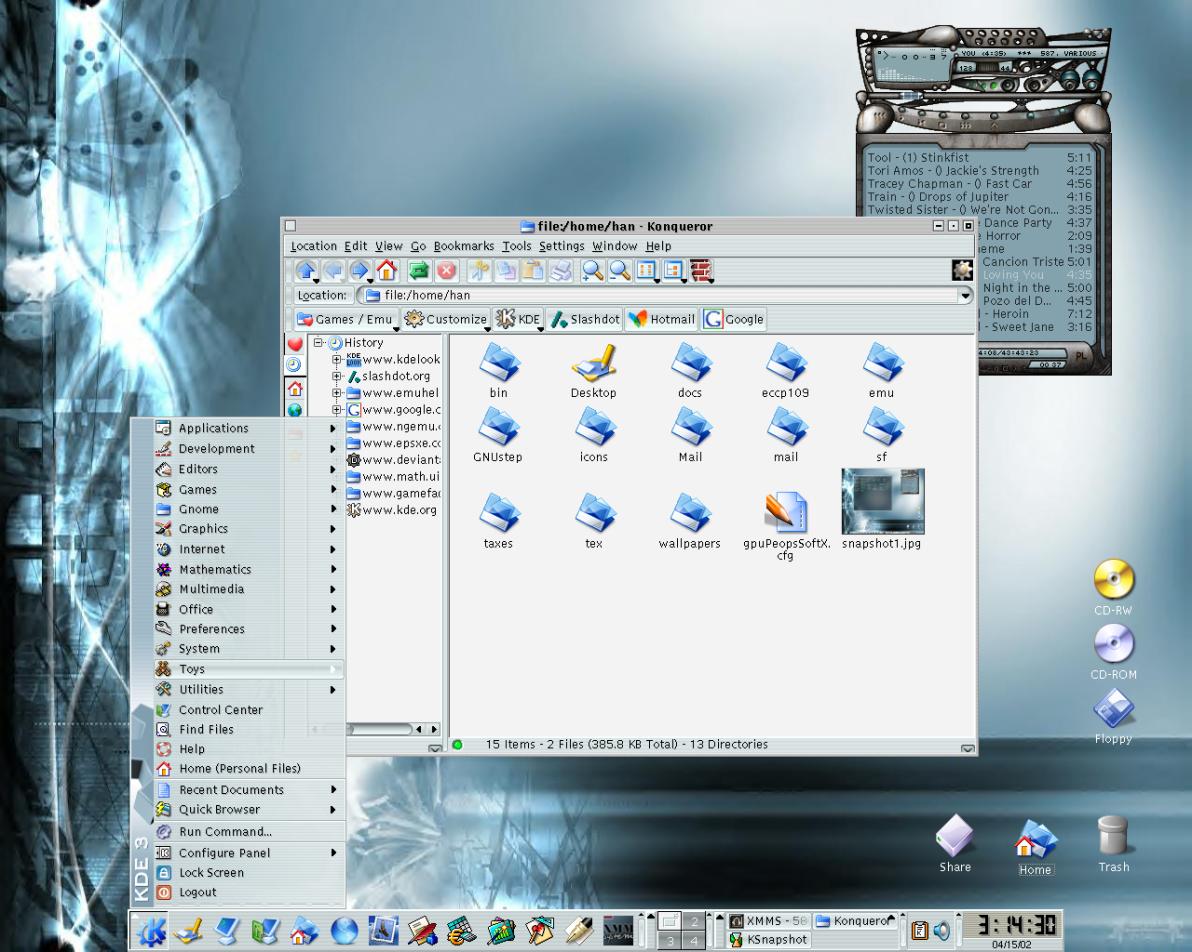Switch to tree view mode in toolbar

coord(674,270)
